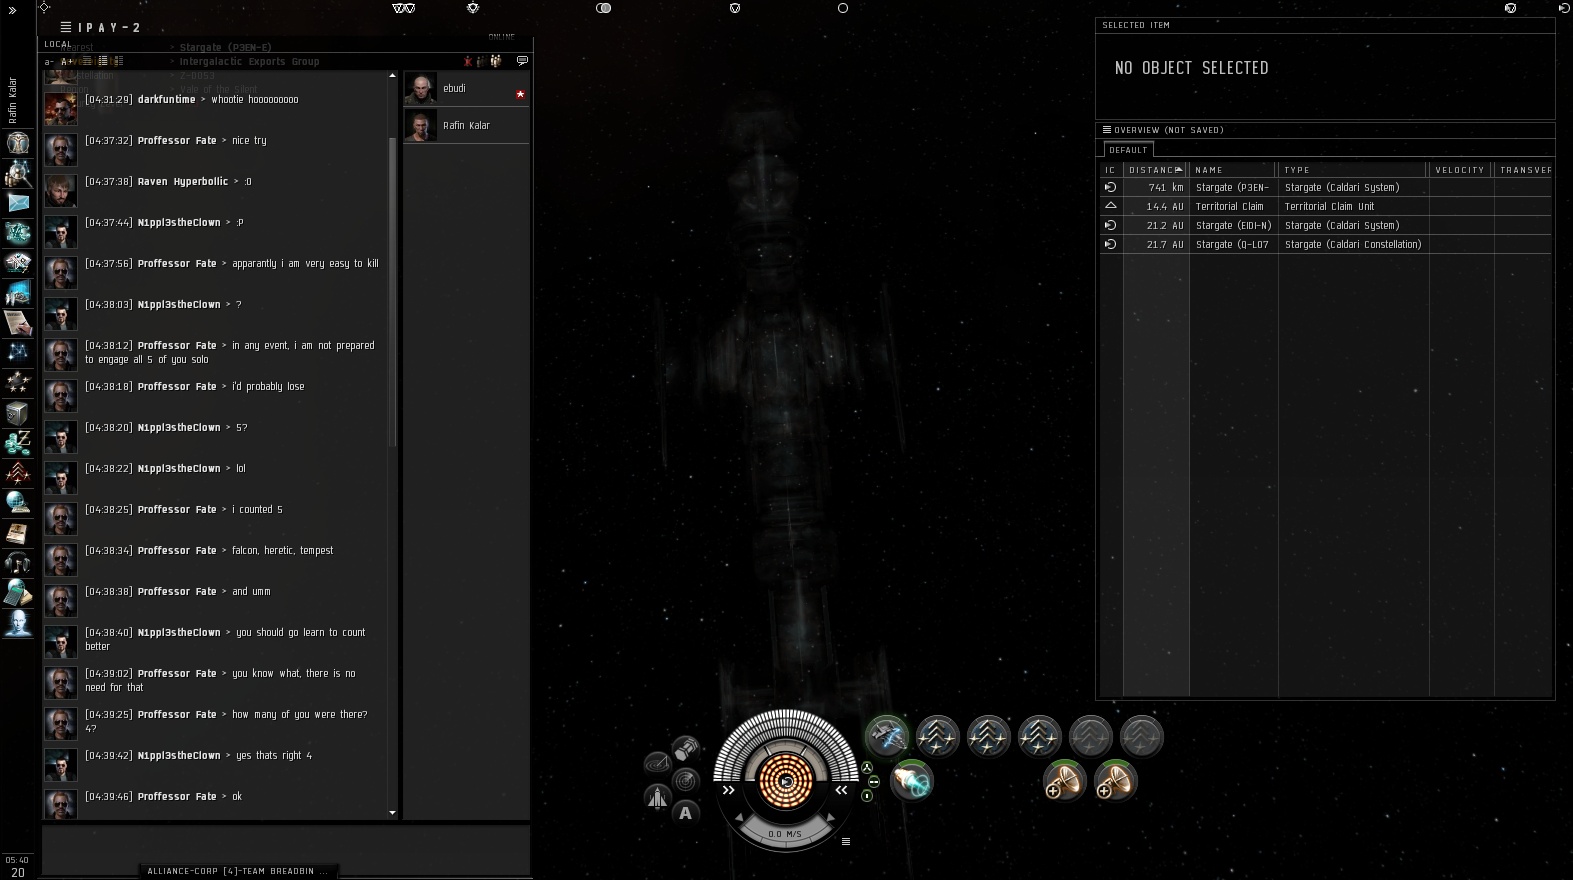Screen dimensions: 1573x880
Task: Switch to the Local chat tab
Action: pyautogui.click(x=58, y=44)
